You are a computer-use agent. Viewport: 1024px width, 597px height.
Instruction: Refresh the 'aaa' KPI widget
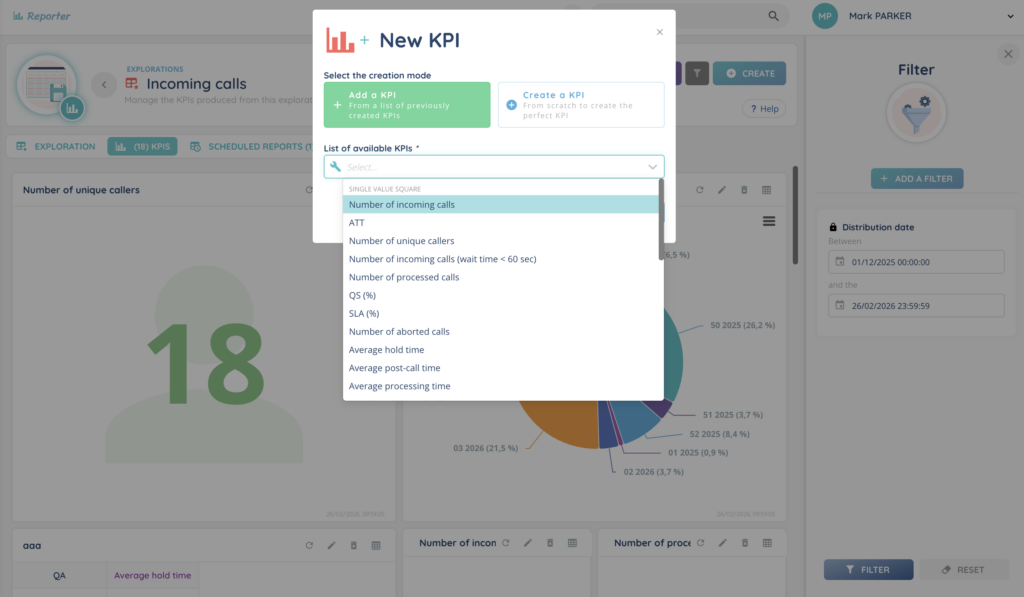point(309,545)
